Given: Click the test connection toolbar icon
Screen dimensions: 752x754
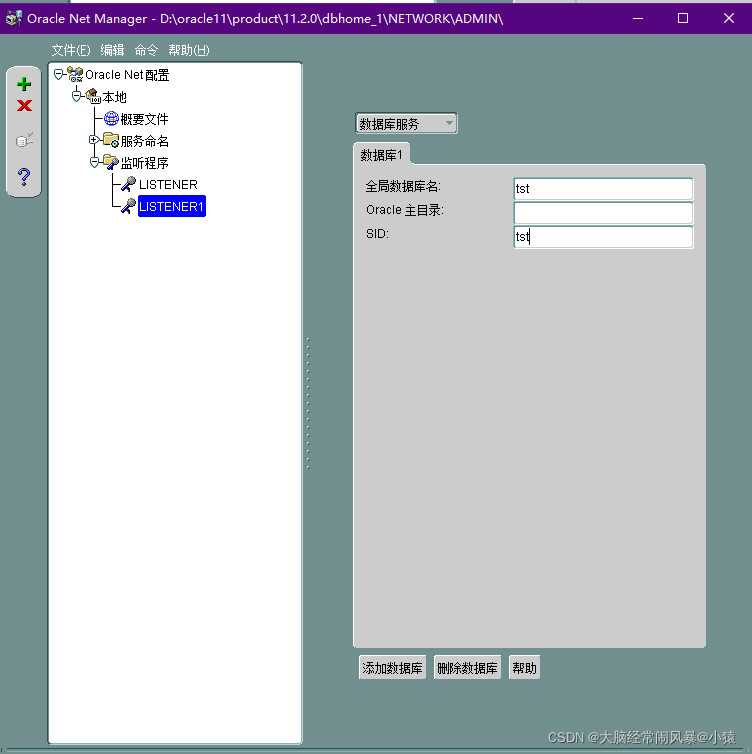Looking at the screenshot, I should pos(24,140).
